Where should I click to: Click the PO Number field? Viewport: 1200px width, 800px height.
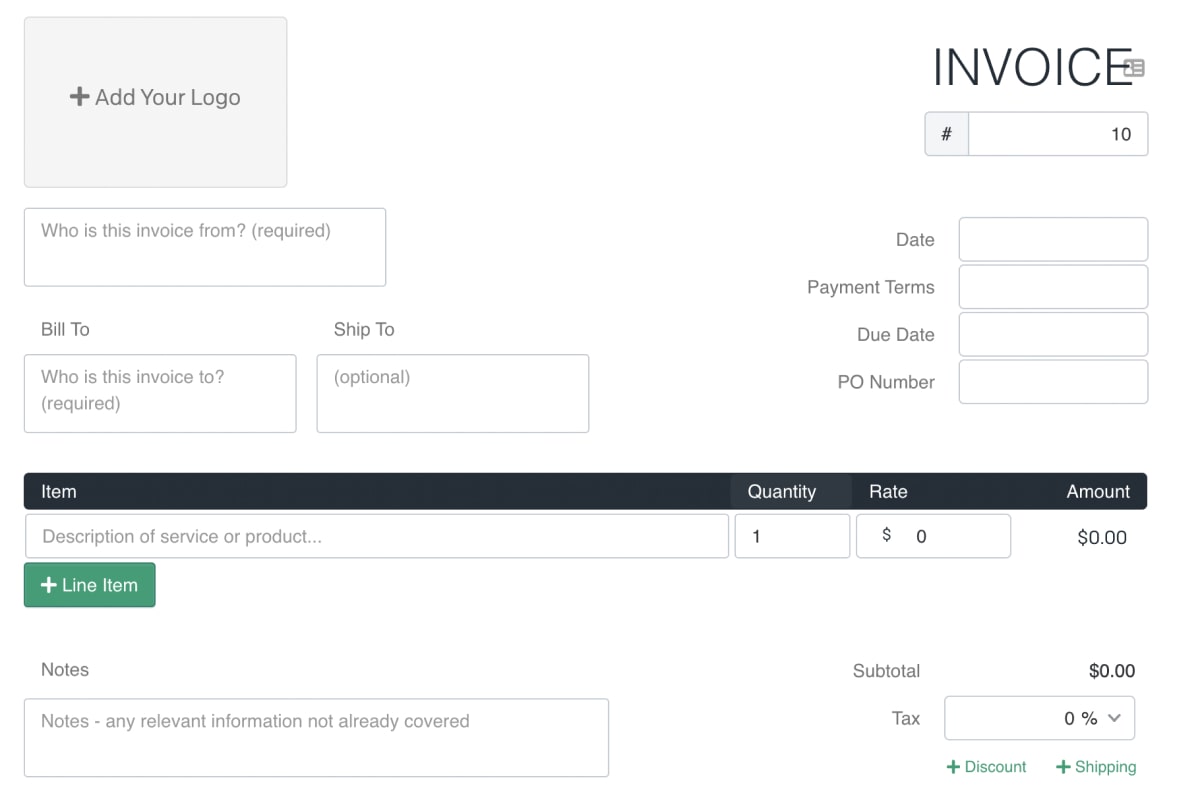[1053, 381]
